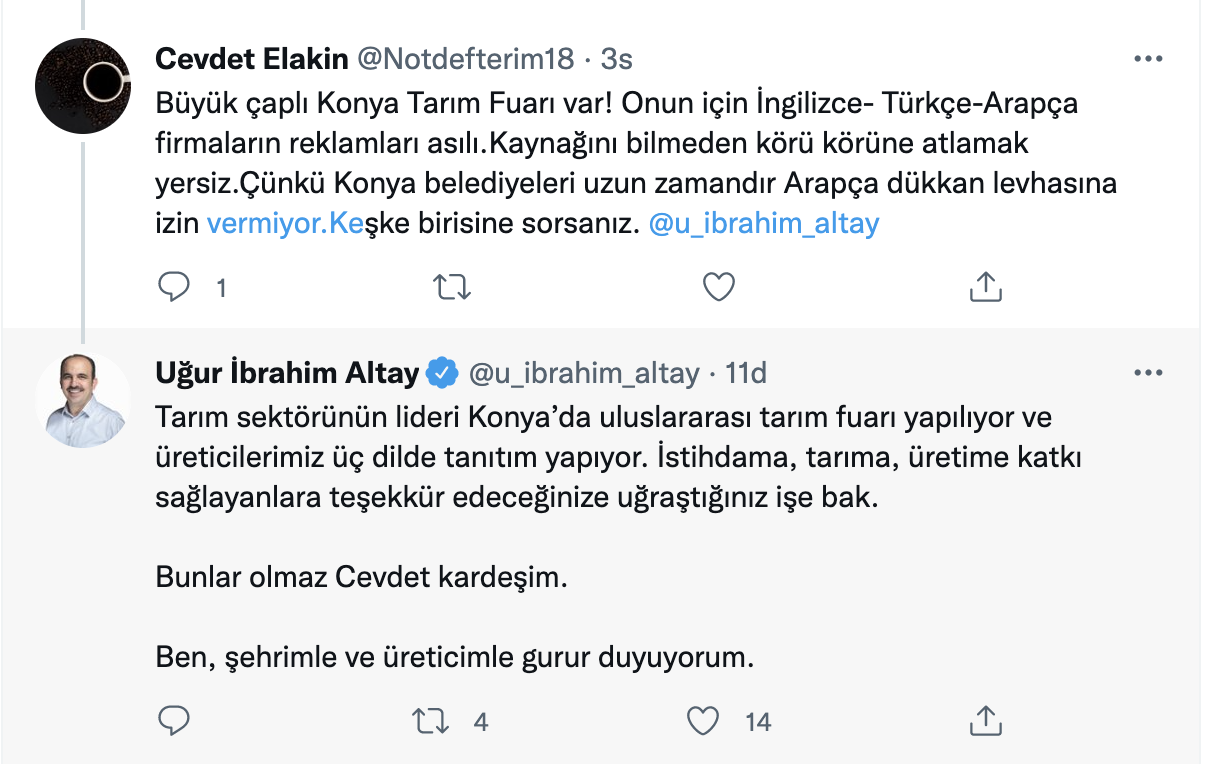View like count showing 14

coord(755,720)
